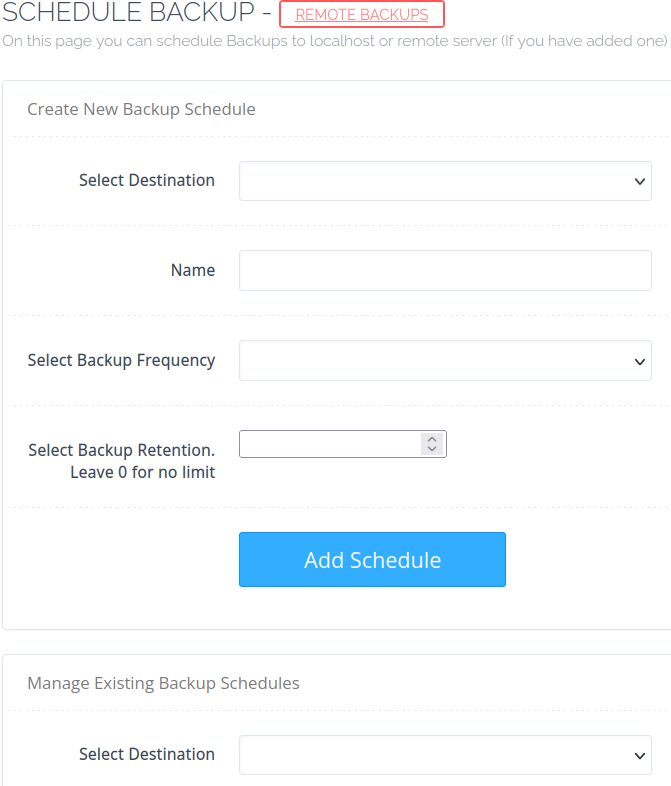Focus the Backup Retention number field
Viewport: 671px width, 786px height.
(330, 444)
